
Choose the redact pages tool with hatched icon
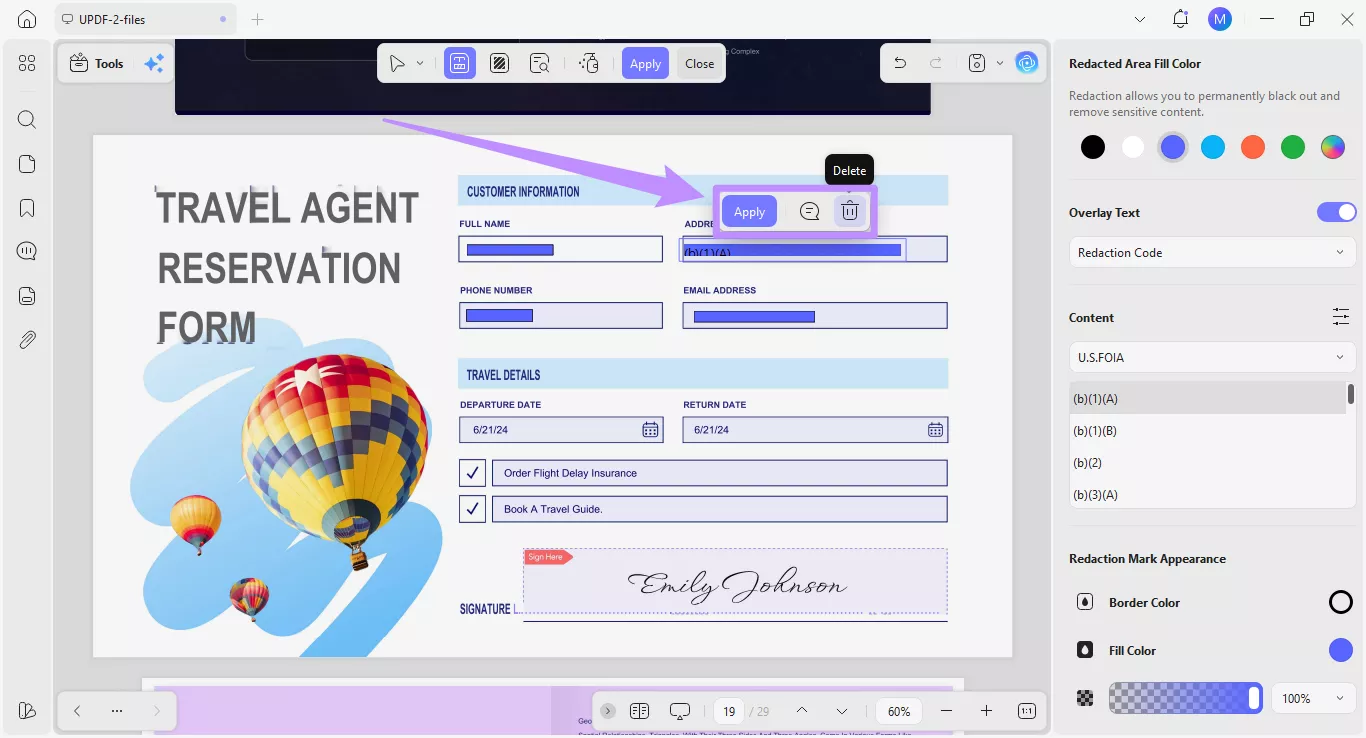[500, 64]
